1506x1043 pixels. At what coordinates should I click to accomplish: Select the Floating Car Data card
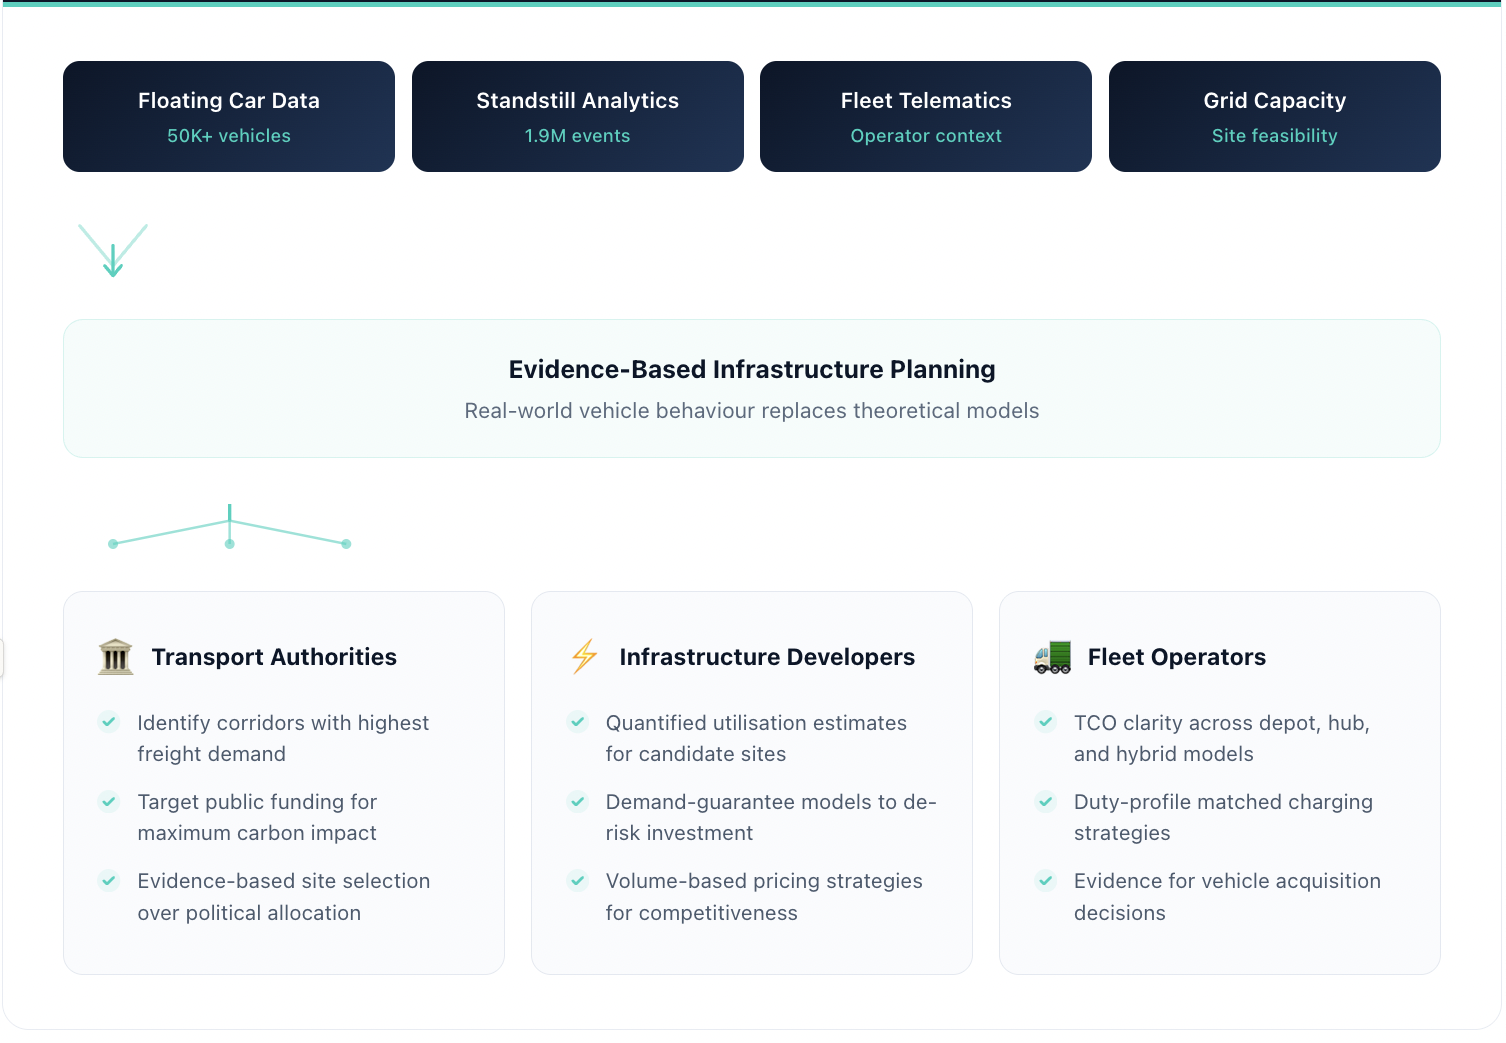pos(228,116)
